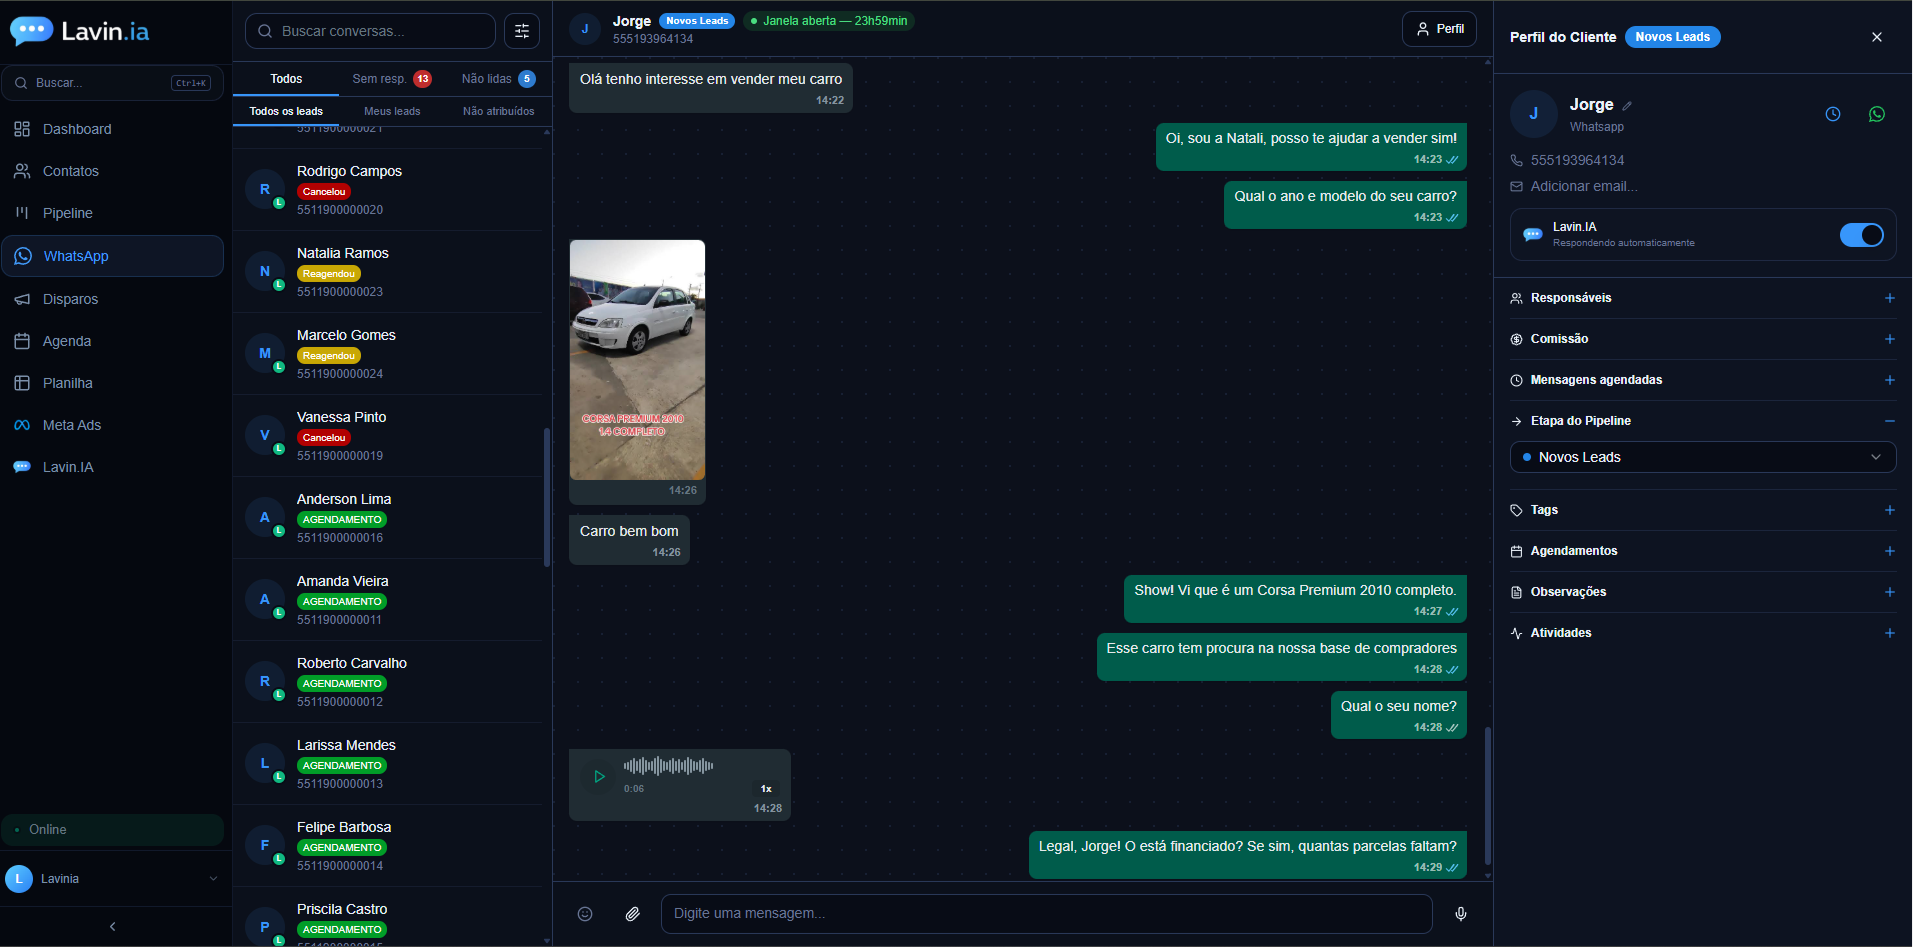1913x947 pixels.
Task: Click the chat messages scrollbar
Action: coord(1488,795)
